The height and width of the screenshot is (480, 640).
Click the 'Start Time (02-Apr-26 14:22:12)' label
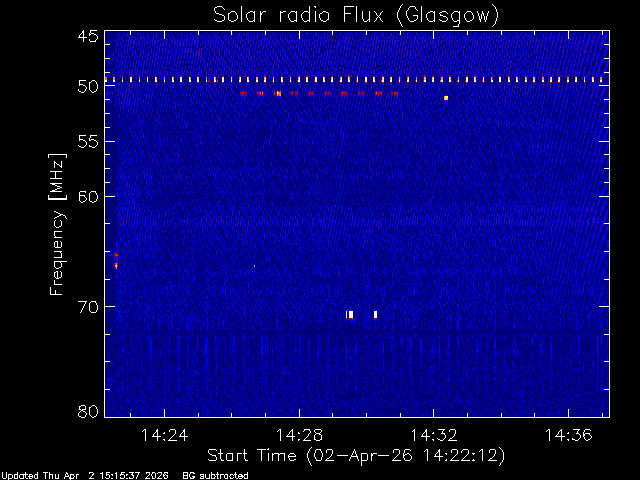(356, 455)
